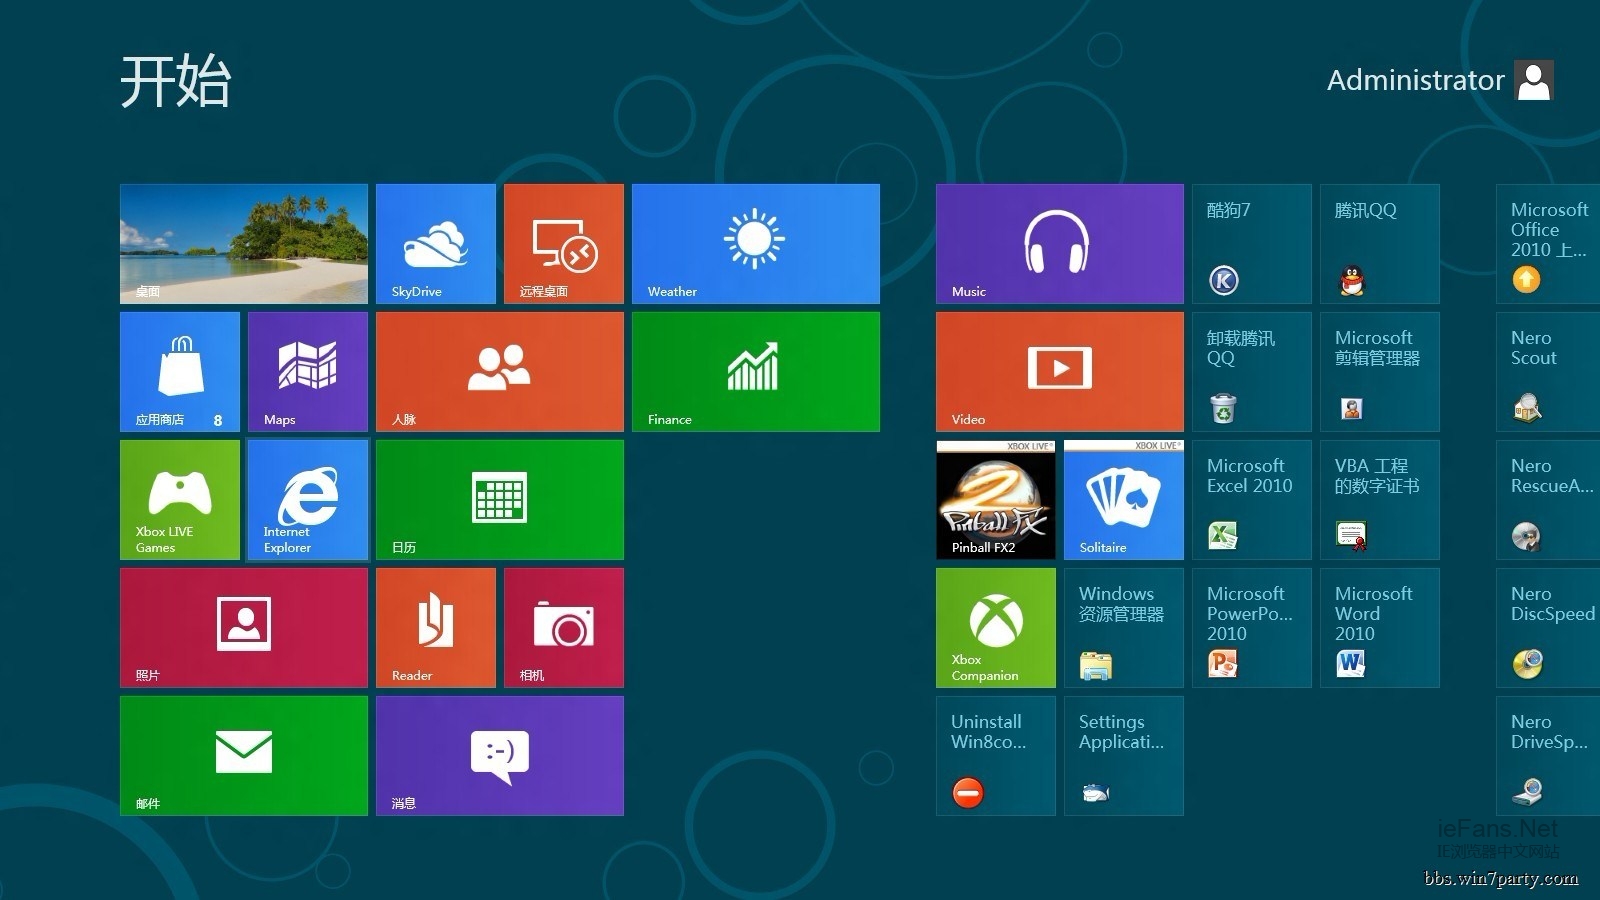Open the Settings Applicati... tile

(x=1123, y=756)
